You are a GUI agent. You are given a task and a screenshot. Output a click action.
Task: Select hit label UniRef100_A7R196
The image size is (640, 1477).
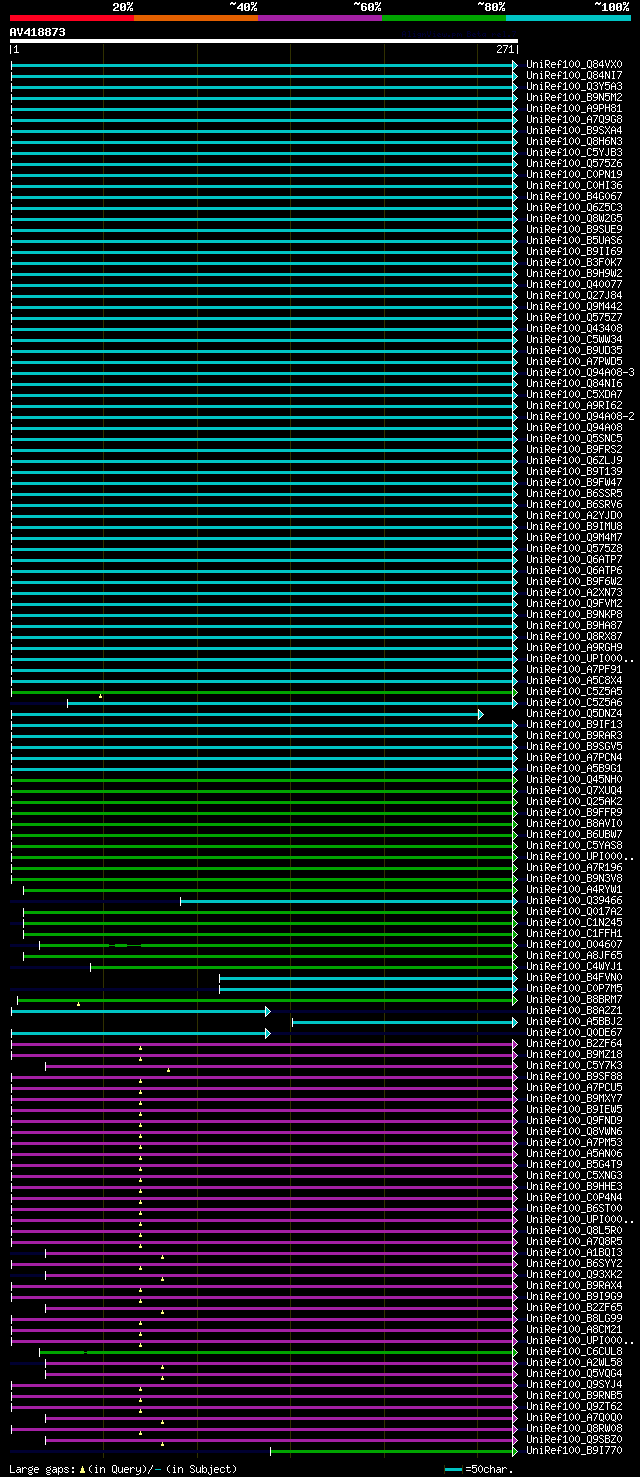[x=573, y=867]
